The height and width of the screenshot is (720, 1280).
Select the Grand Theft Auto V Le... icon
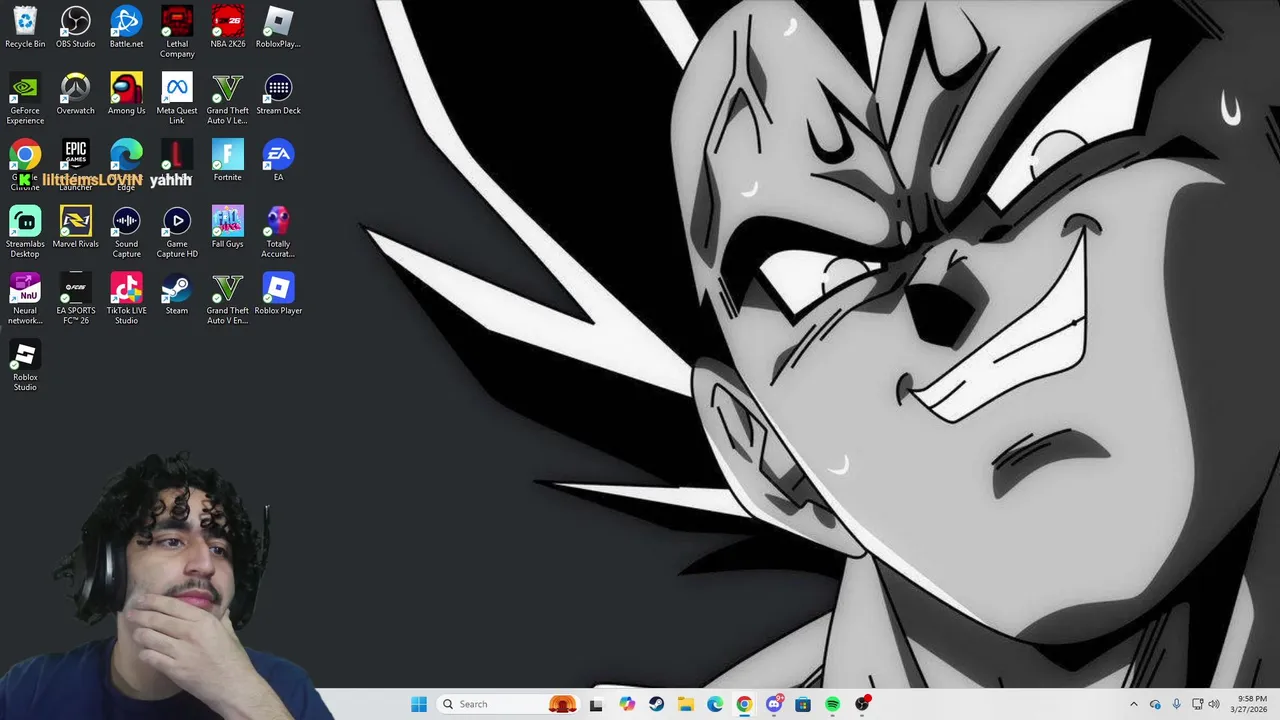click(228, 99)
